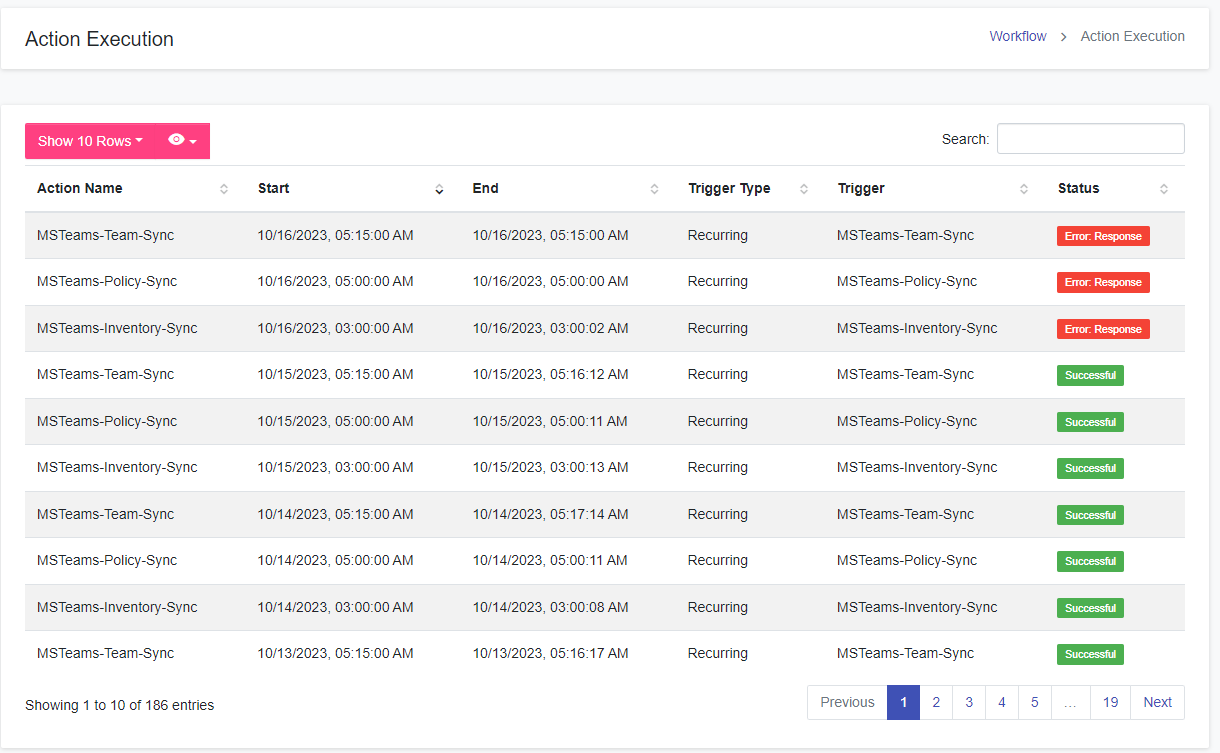Click start time 10/16/2023, 03:00:00 AM
1220x753 pixels.
click(335, 328)
